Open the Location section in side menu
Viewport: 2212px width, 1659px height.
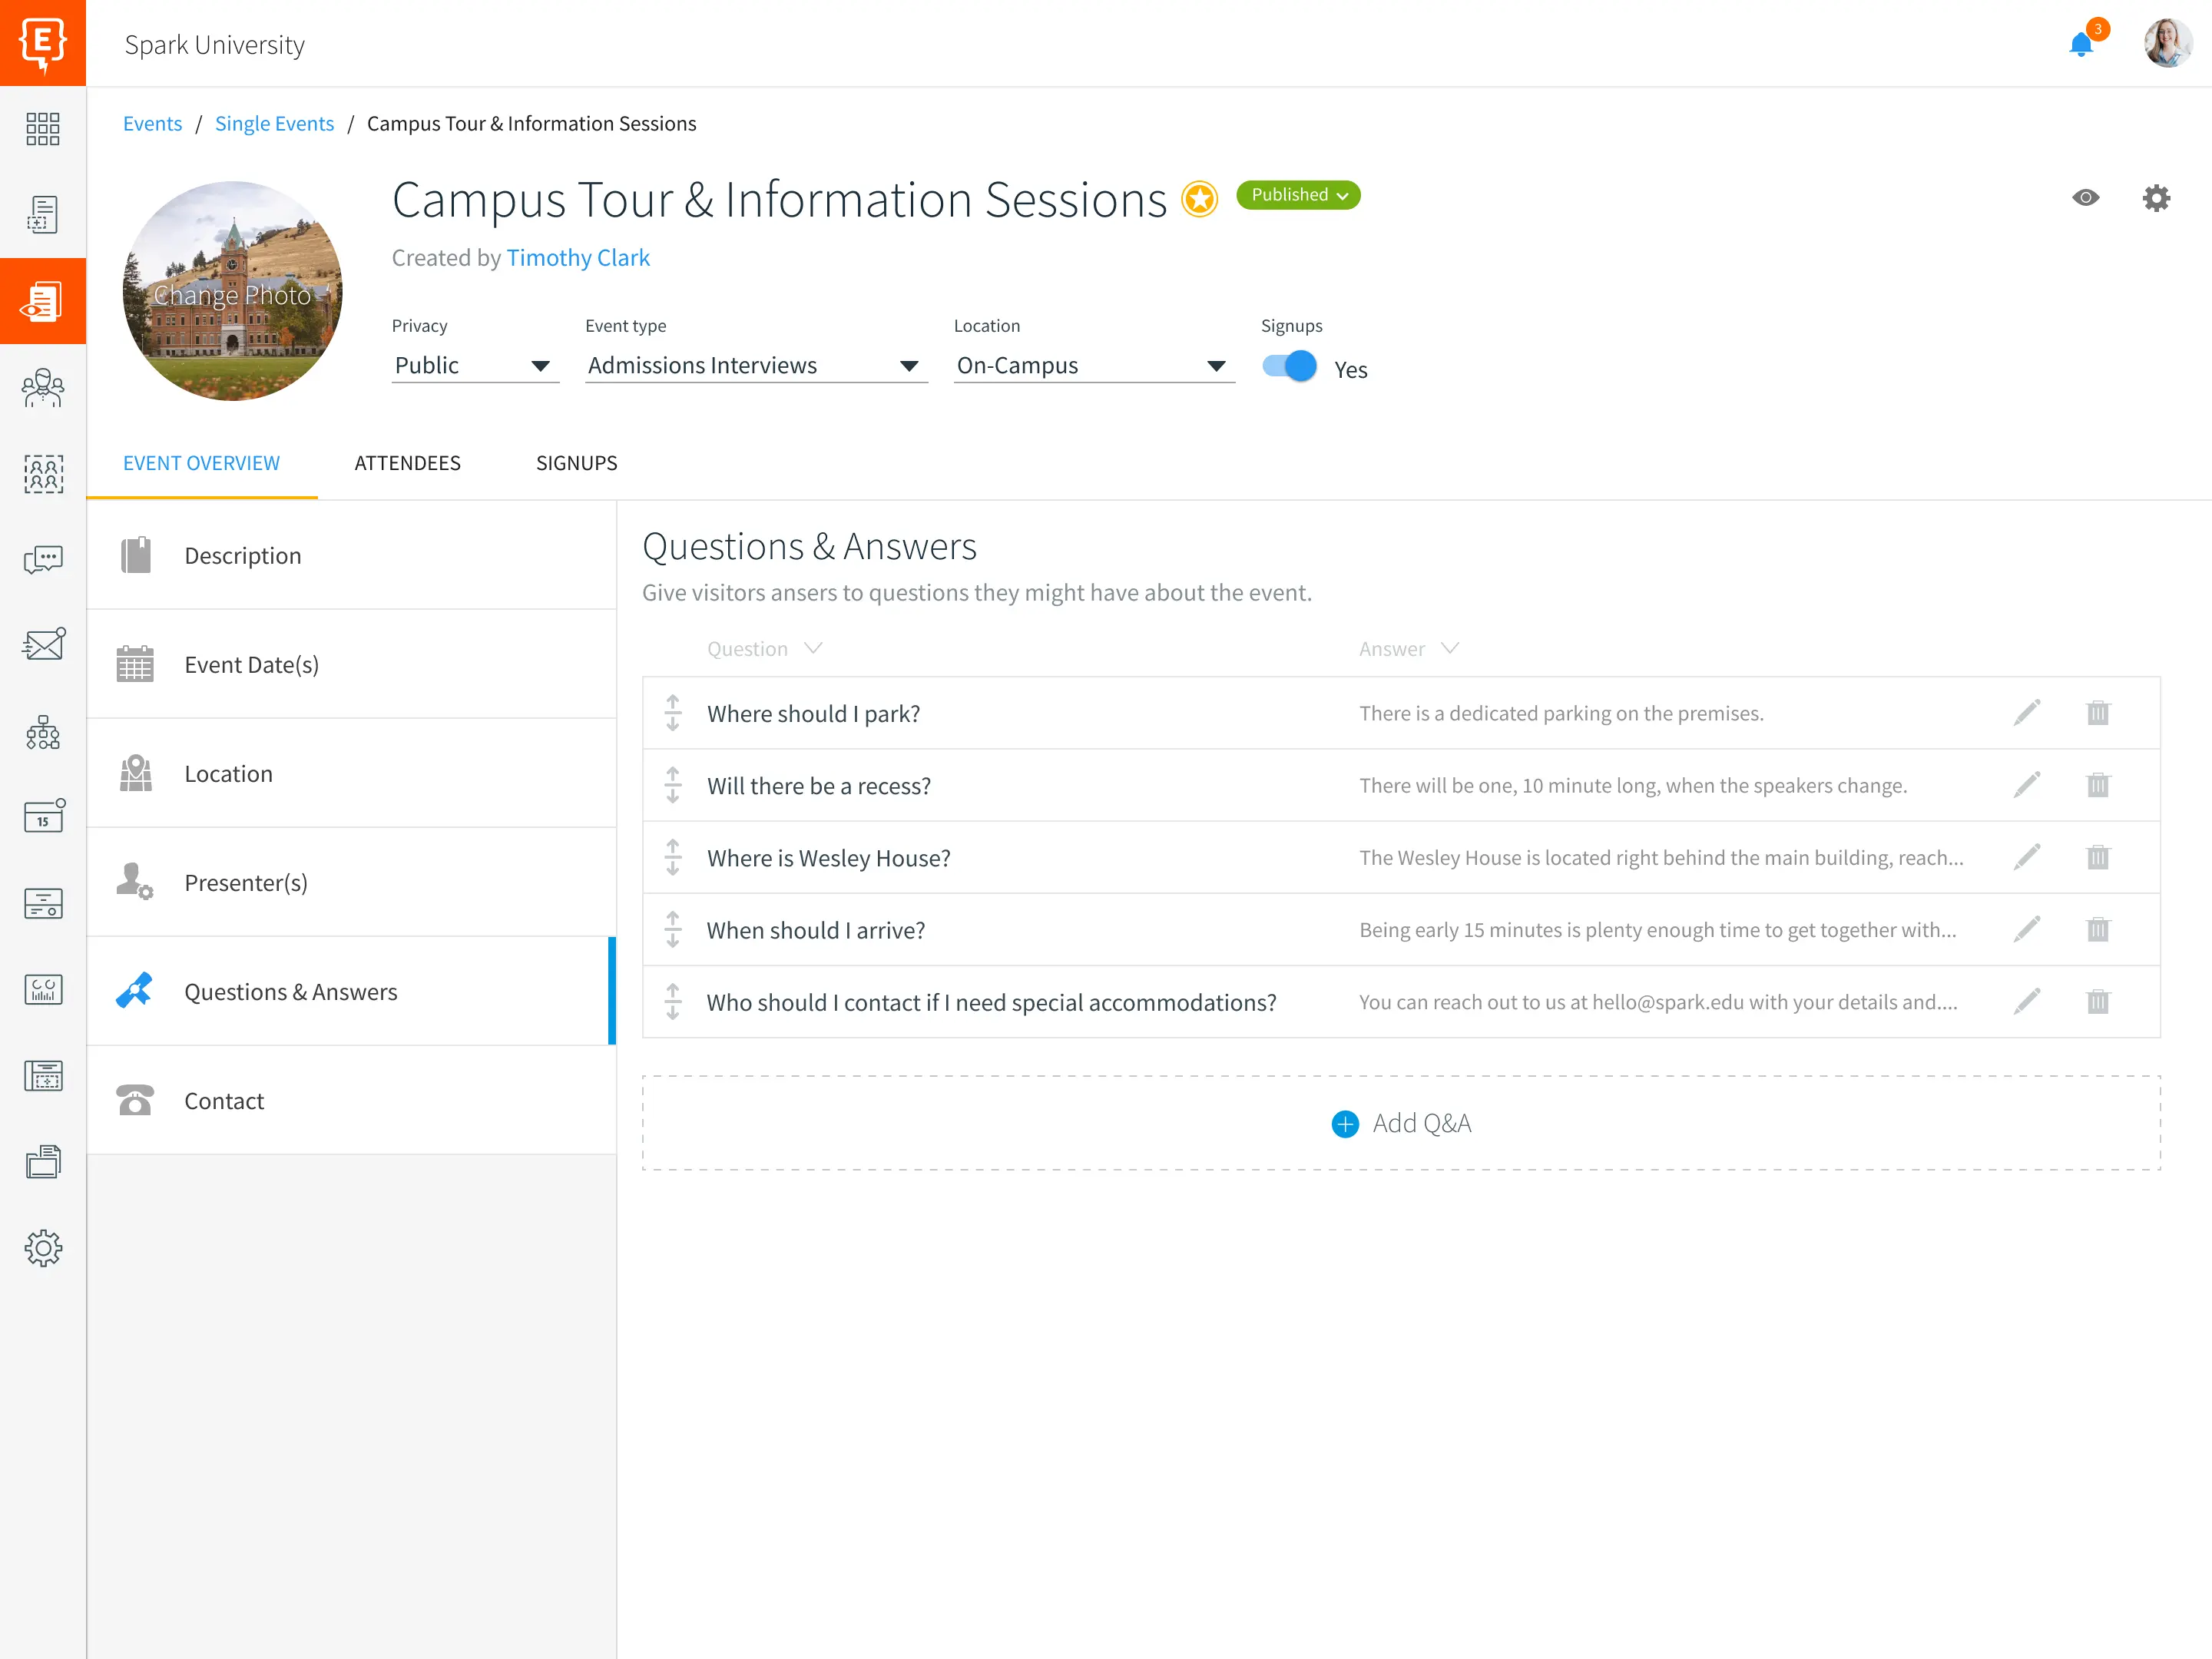(x=351, y=773)
